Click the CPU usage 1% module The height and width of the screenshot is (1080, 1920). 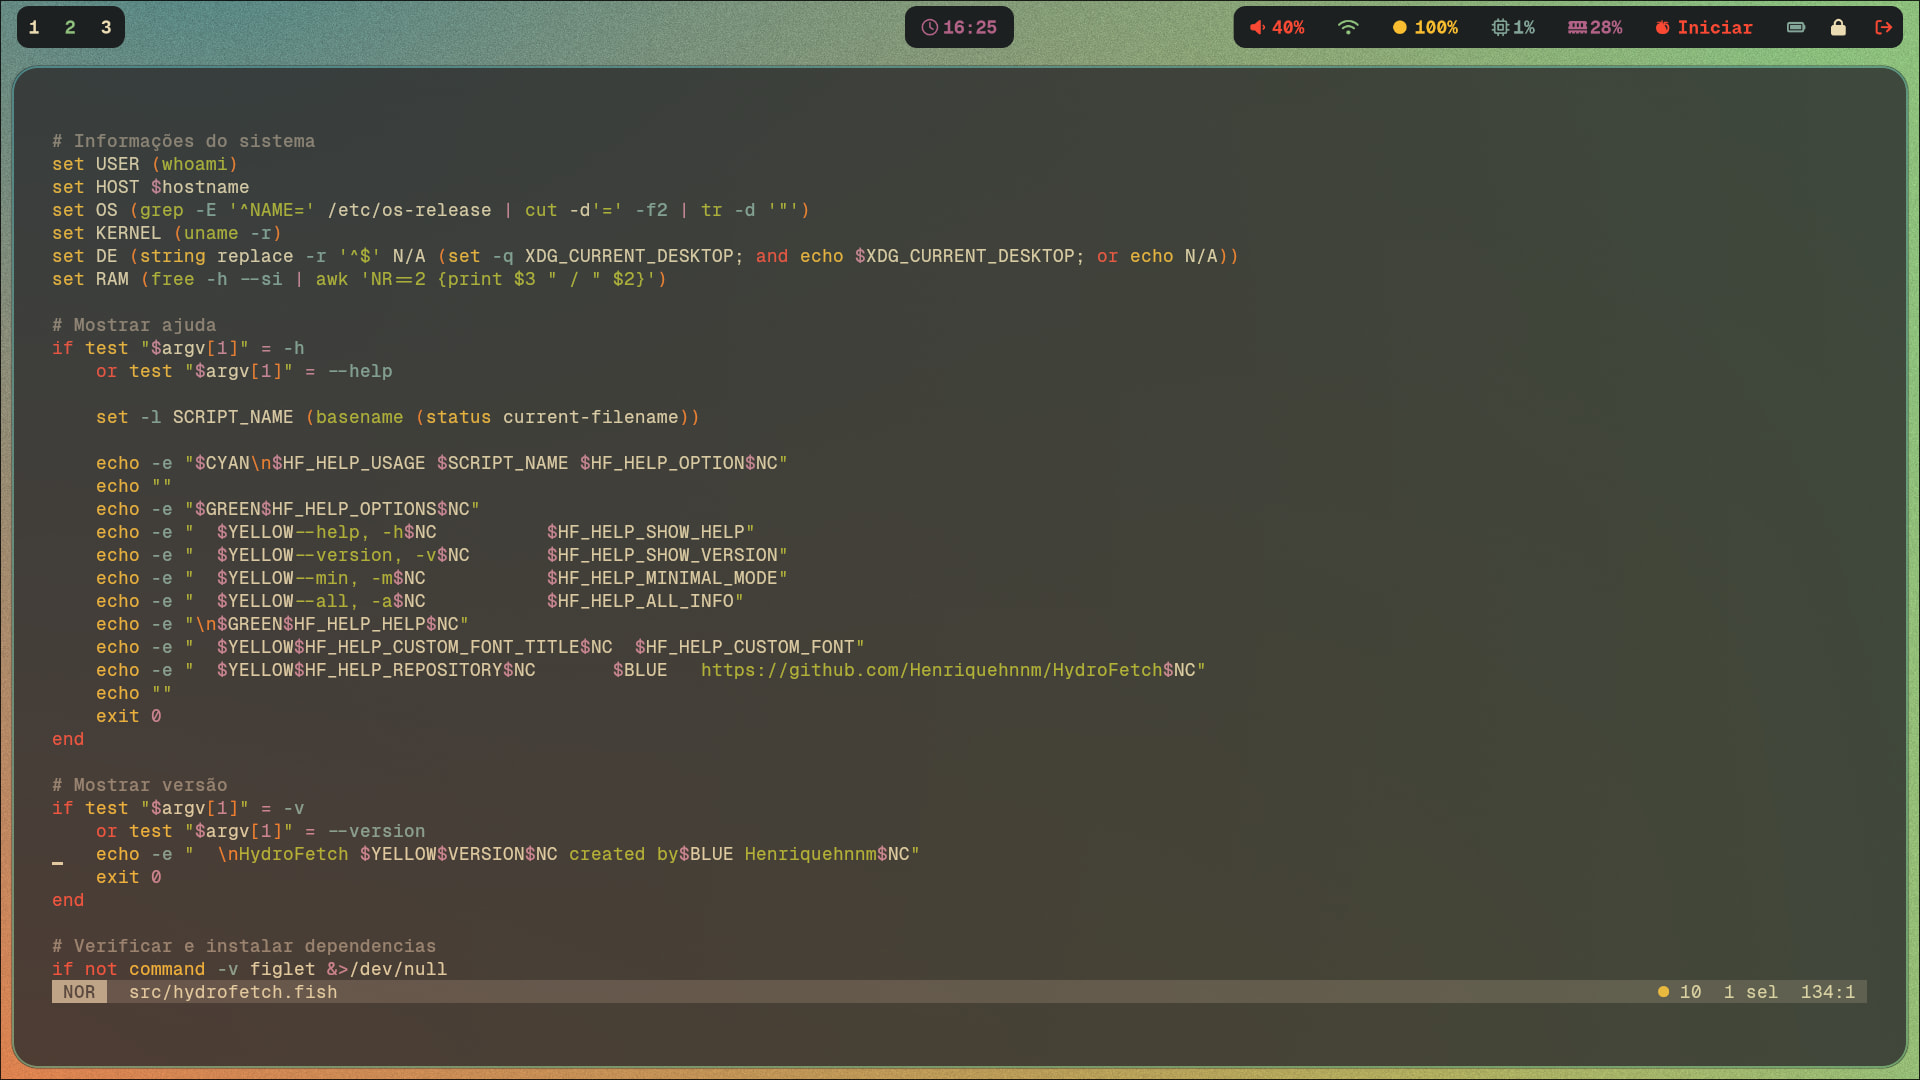tap(1512, 28)
